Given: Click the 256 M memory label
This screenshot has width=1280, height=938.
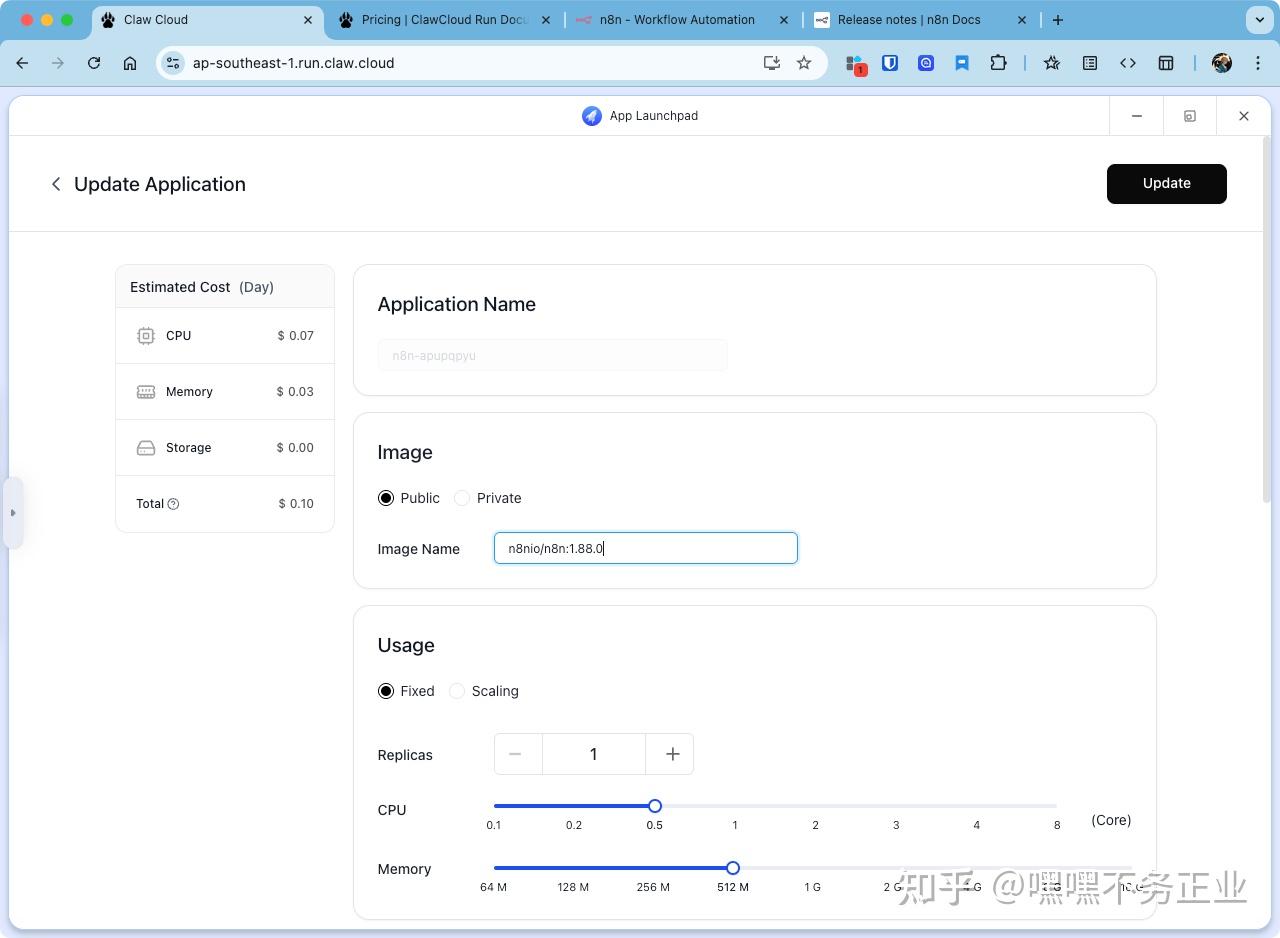Looking at the screenshot, I should (653, 887).
